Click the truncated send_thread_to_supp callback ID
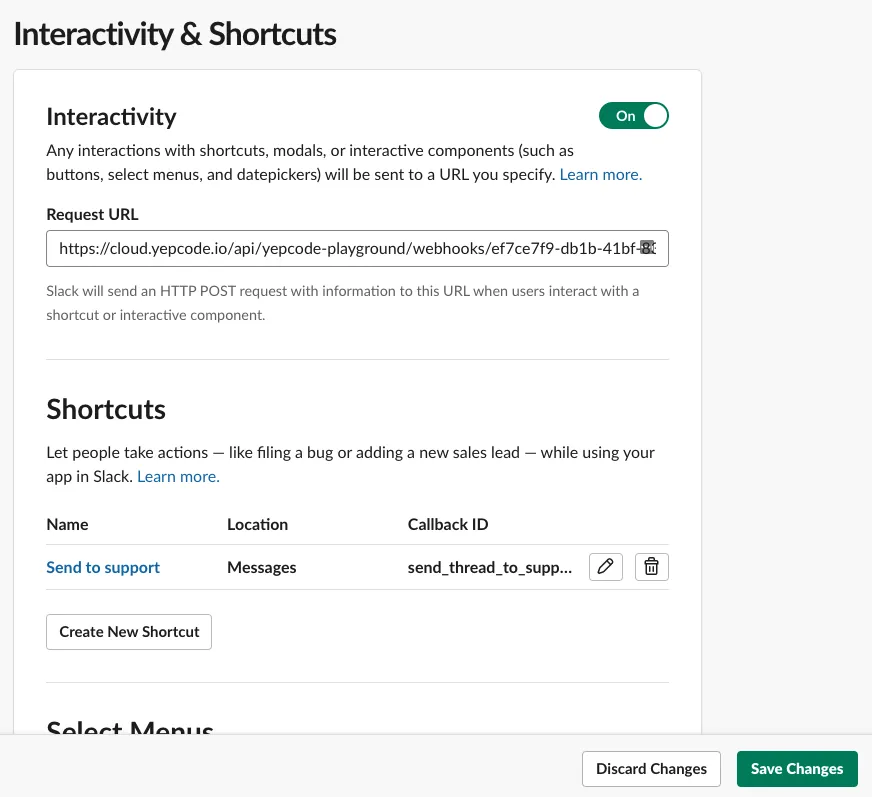 click(x=489, y=567)
